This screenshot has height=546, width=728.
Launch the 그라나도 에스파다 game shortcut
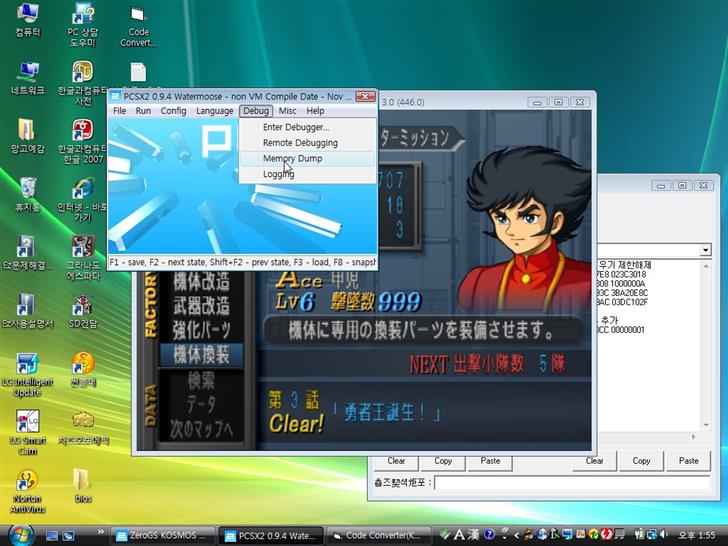pyautogui.click(x=83, y=258)
